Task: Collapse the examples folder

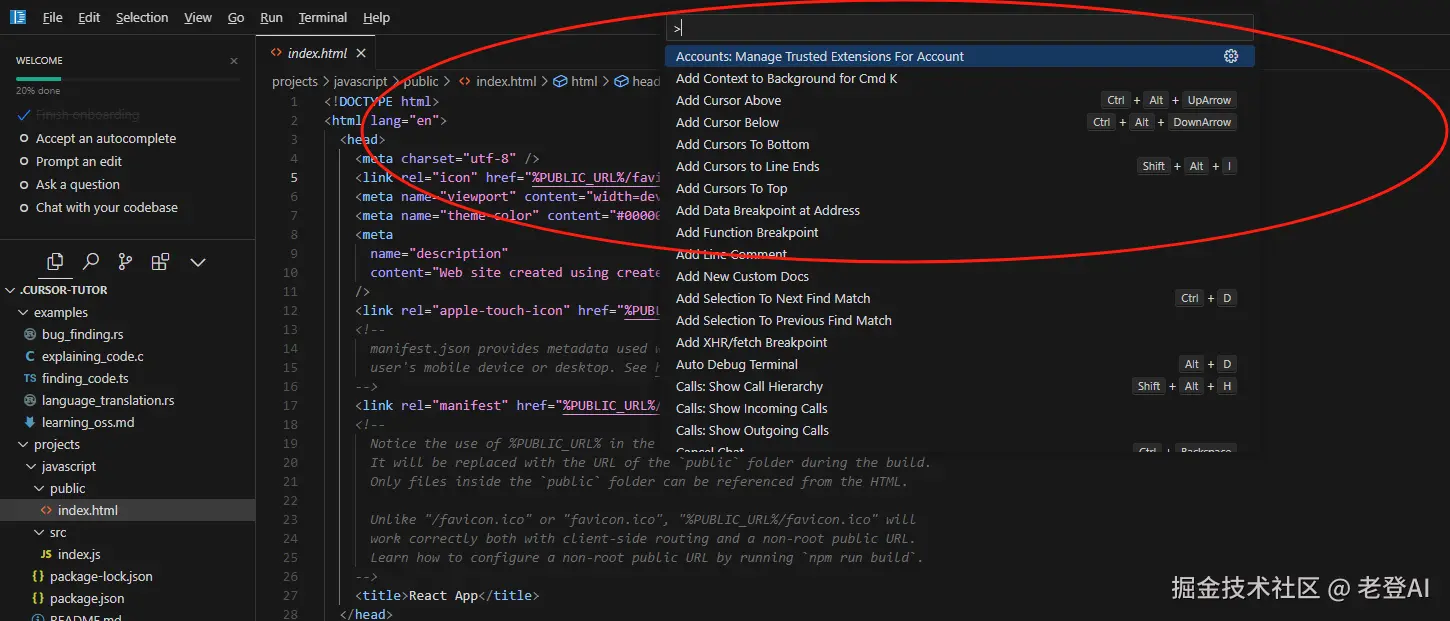Action: (x=24, y=312)
